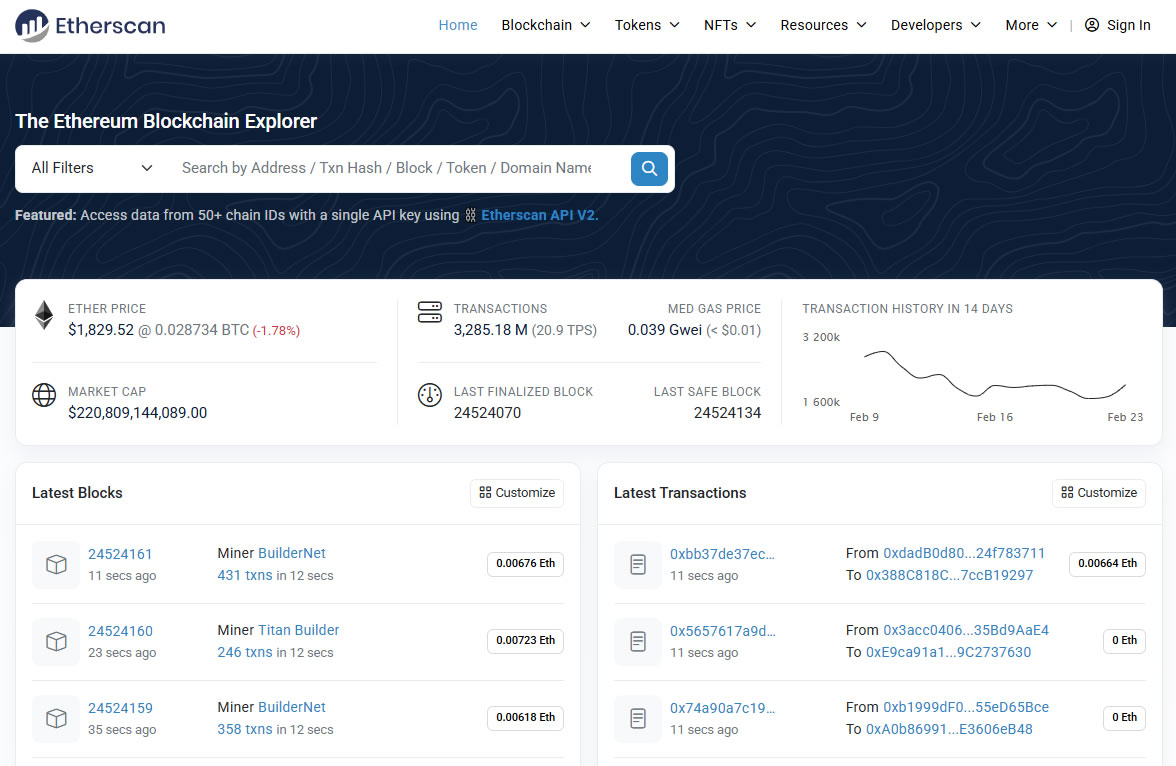Click the transactions 3,285.18 M value
Screen dimensions: 1176x766
click(x=490, y=330)
